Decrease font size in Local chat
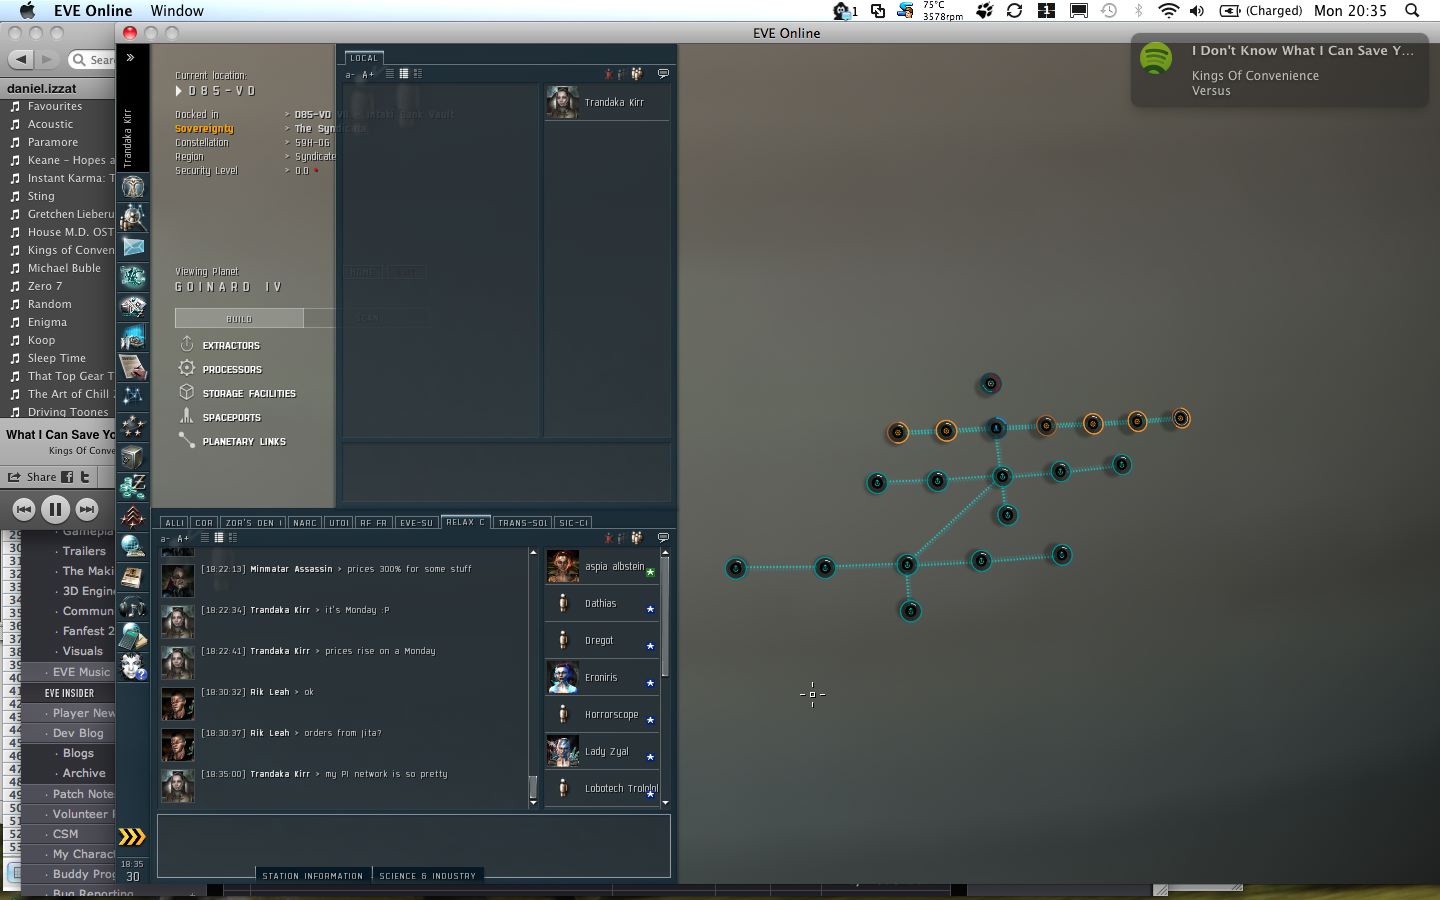 [350, 74]
